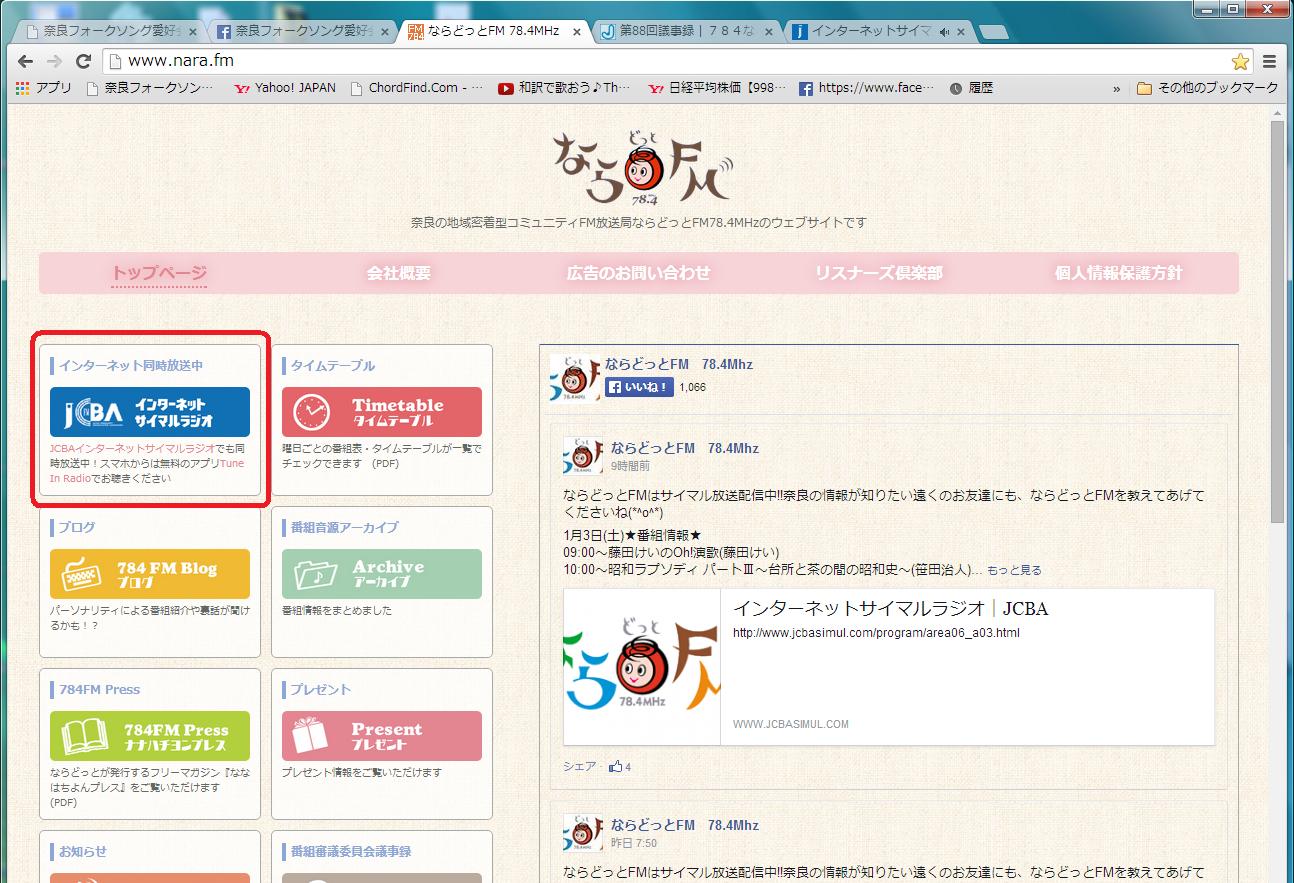This screenshot has height=883, width=1294.
Task: Open 会社概要 menu item
Action: click(x=399, y=273)
